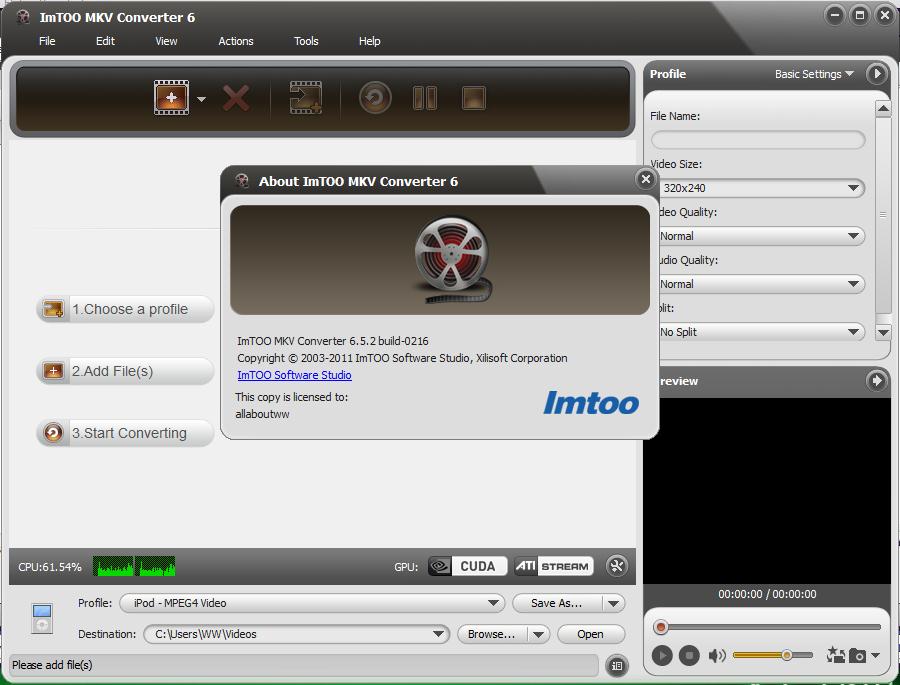Open the Edit menu
This screenshot has height=685, width=900.
pos(105,41)
